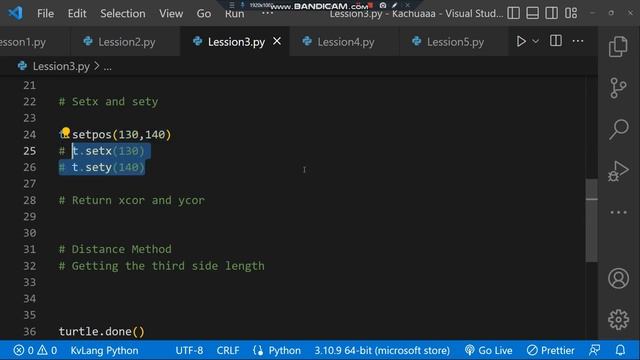Split the editor to the right
Viewport: 640px width, 360px height.
(556, 41)
